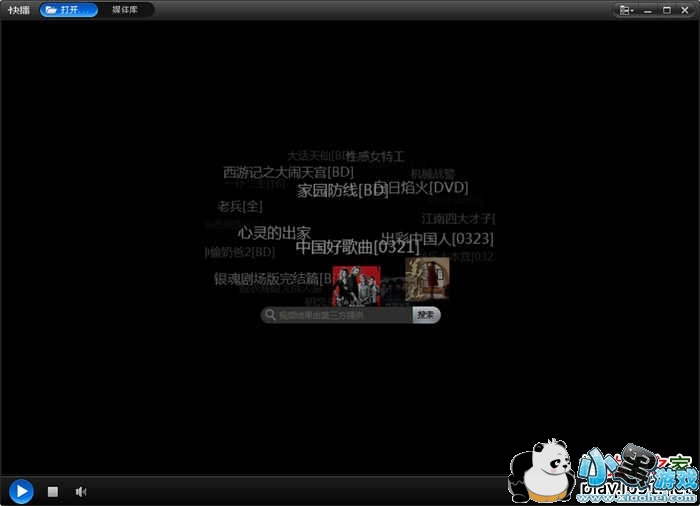This screenshot has height=506, width=700.
Task: Open the main menu dropdown icon
Action: (626, 10)
